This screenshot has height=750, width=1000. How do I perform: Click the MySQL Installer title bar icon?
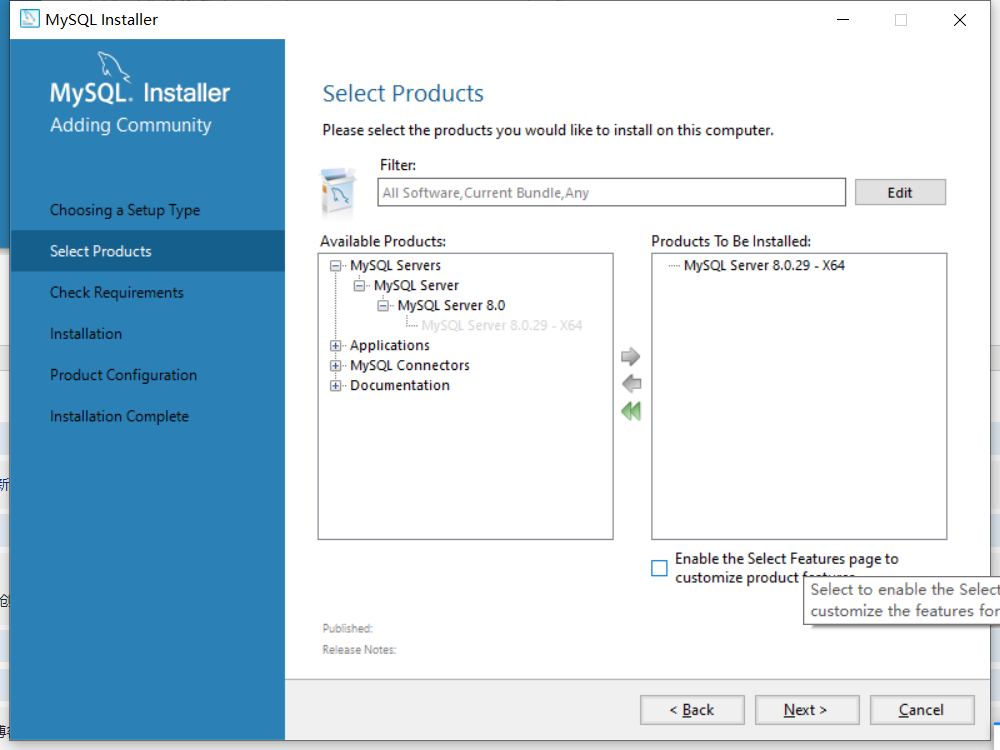(29, 19)
